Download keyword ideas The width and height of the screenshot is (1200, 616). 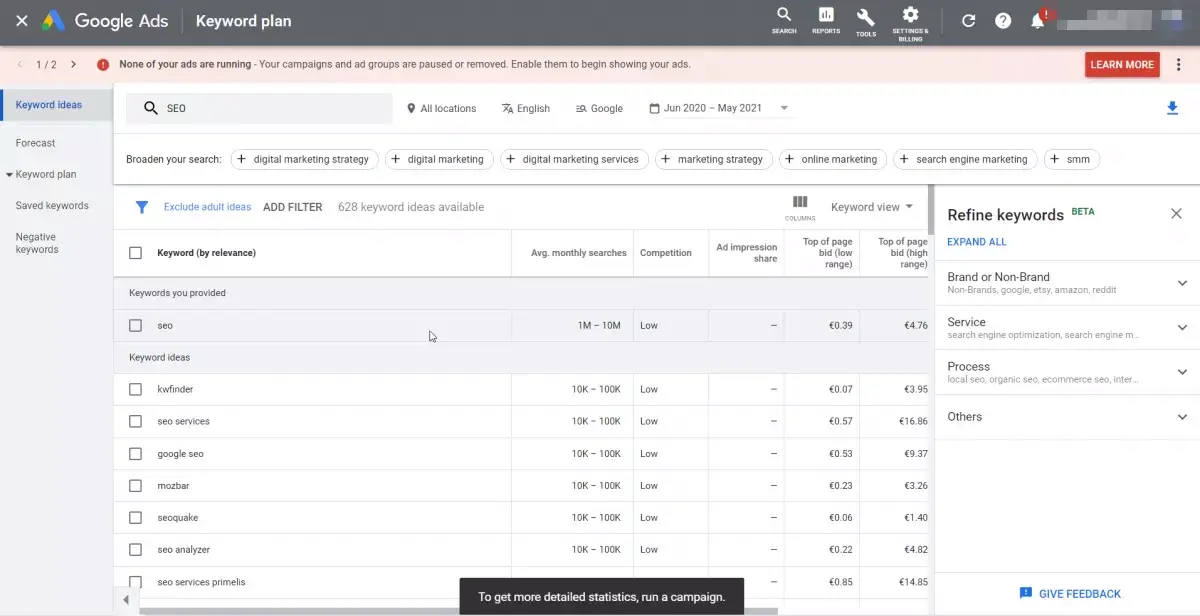point(1173,108)
